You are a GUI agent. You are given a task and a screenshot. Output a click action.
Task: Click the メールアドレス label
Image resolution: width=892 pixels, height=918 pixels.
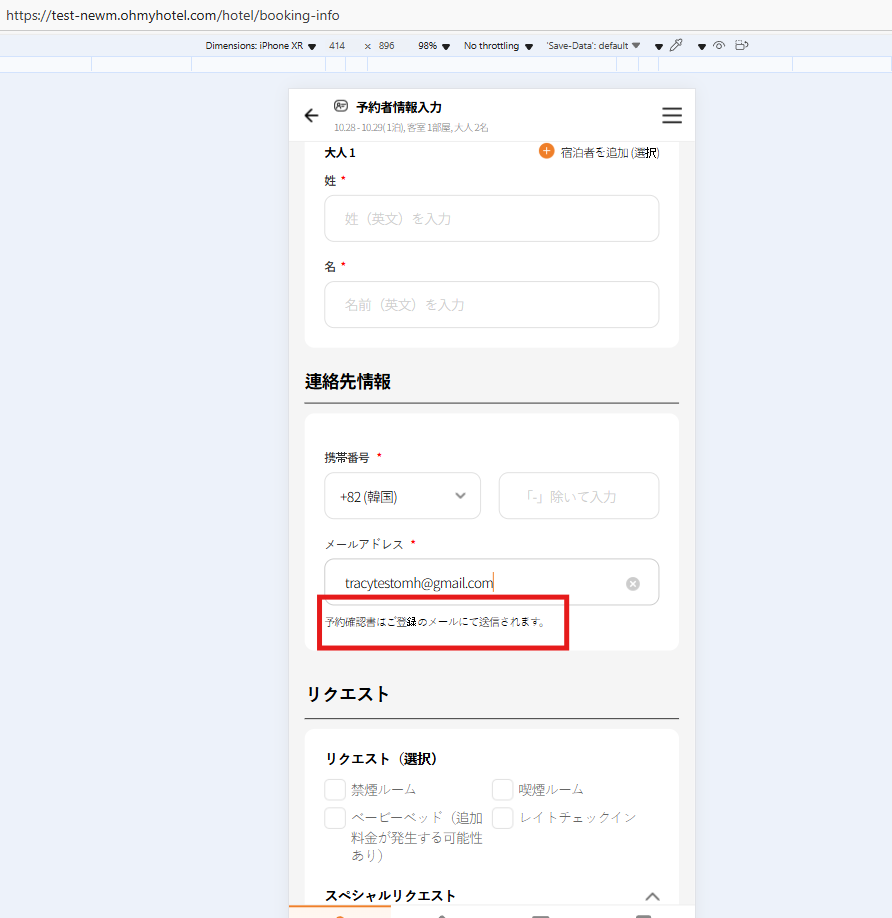[364, 544]
